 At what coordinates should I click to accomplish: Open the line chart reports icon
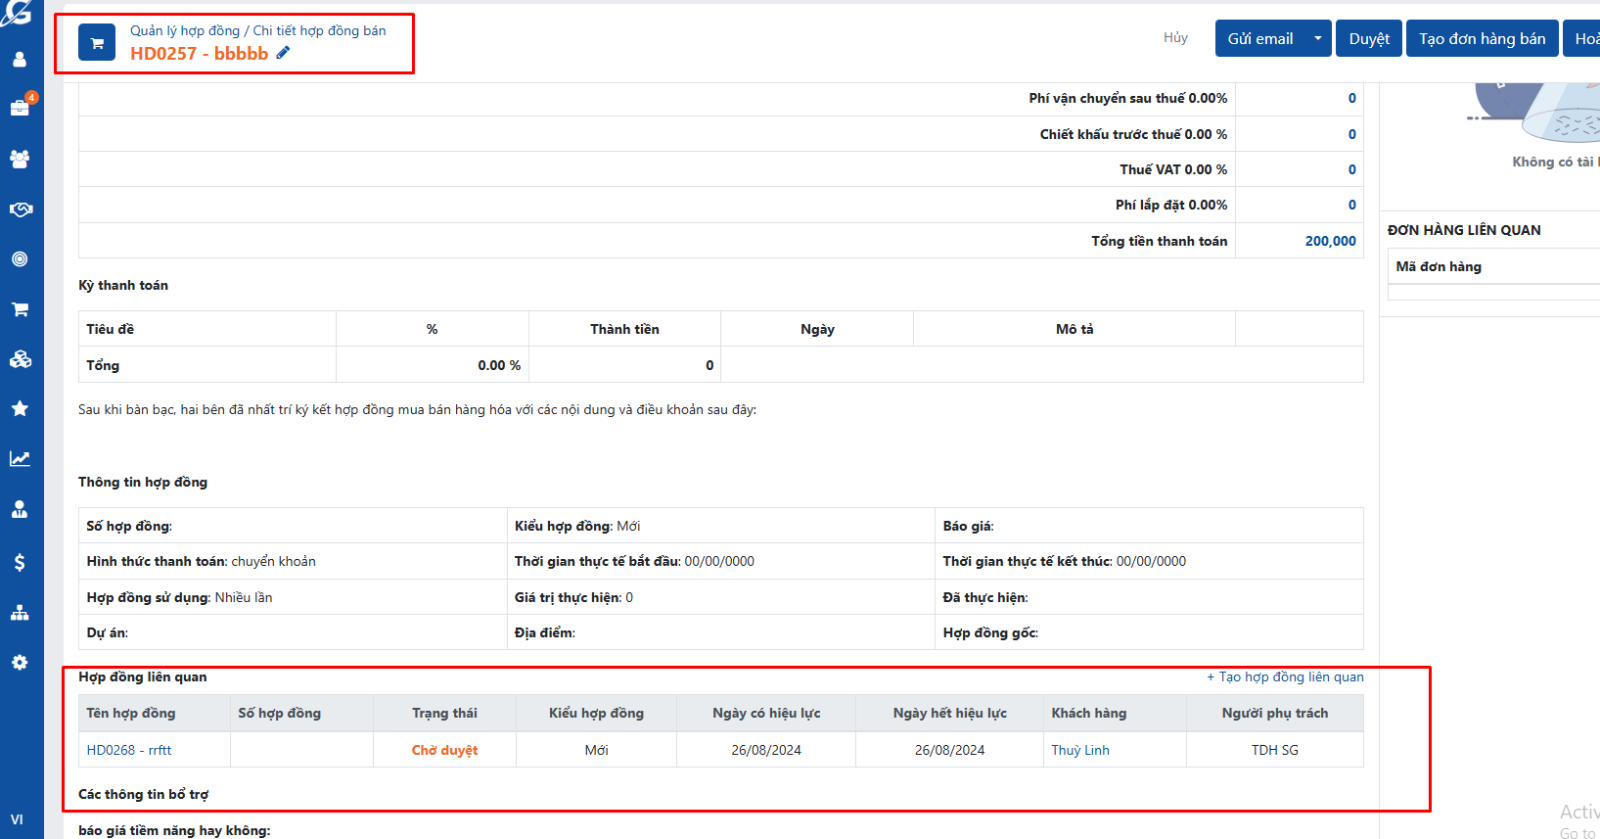20,458
